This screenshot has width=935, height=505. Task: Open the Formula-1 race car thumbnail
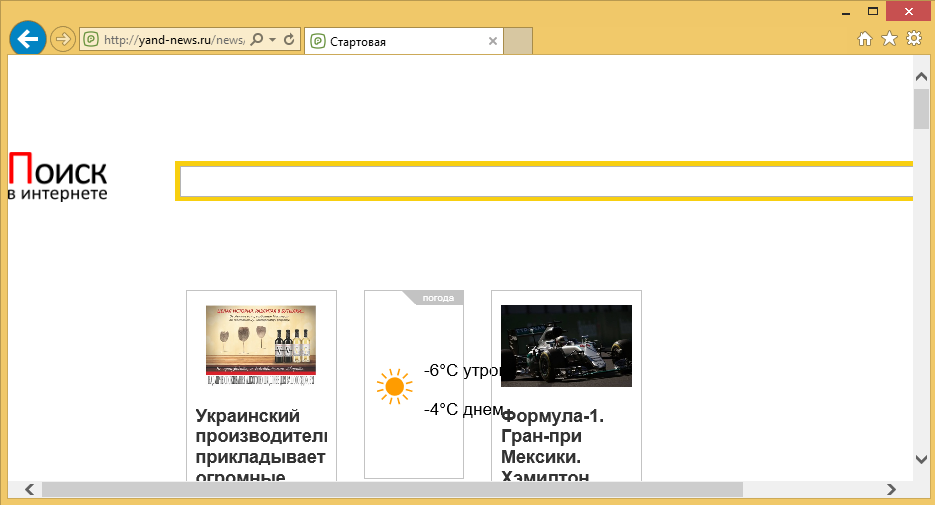pos(566,346)
